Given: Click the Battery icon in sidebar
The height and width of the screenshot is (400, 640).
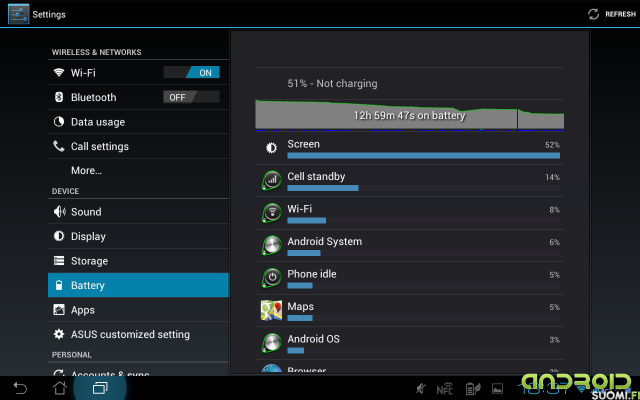Looking at the screenshot, I should point(59,285).
